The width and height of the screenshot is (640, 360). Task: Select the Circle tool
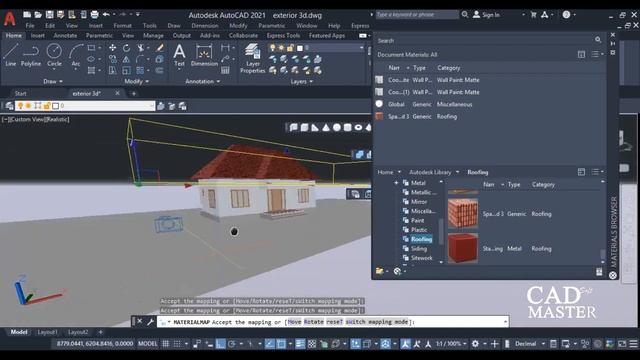pos(54,55)
